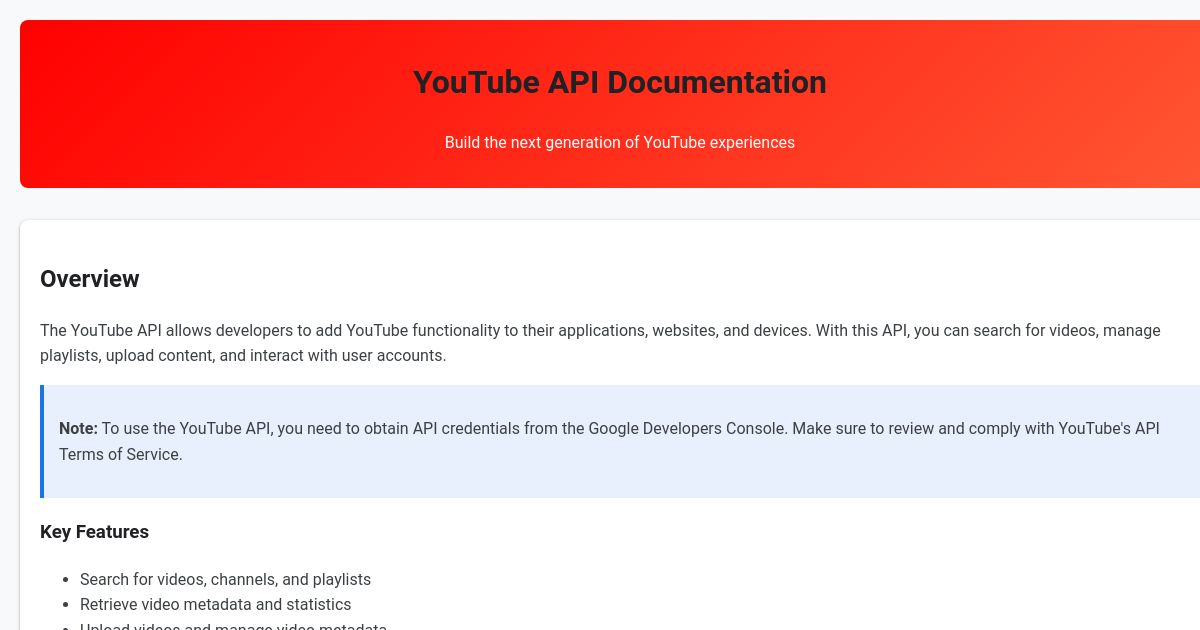Screen dimensions: 1200x630
Task: Click the Google Developers Console mention
Action: (687, 428)
